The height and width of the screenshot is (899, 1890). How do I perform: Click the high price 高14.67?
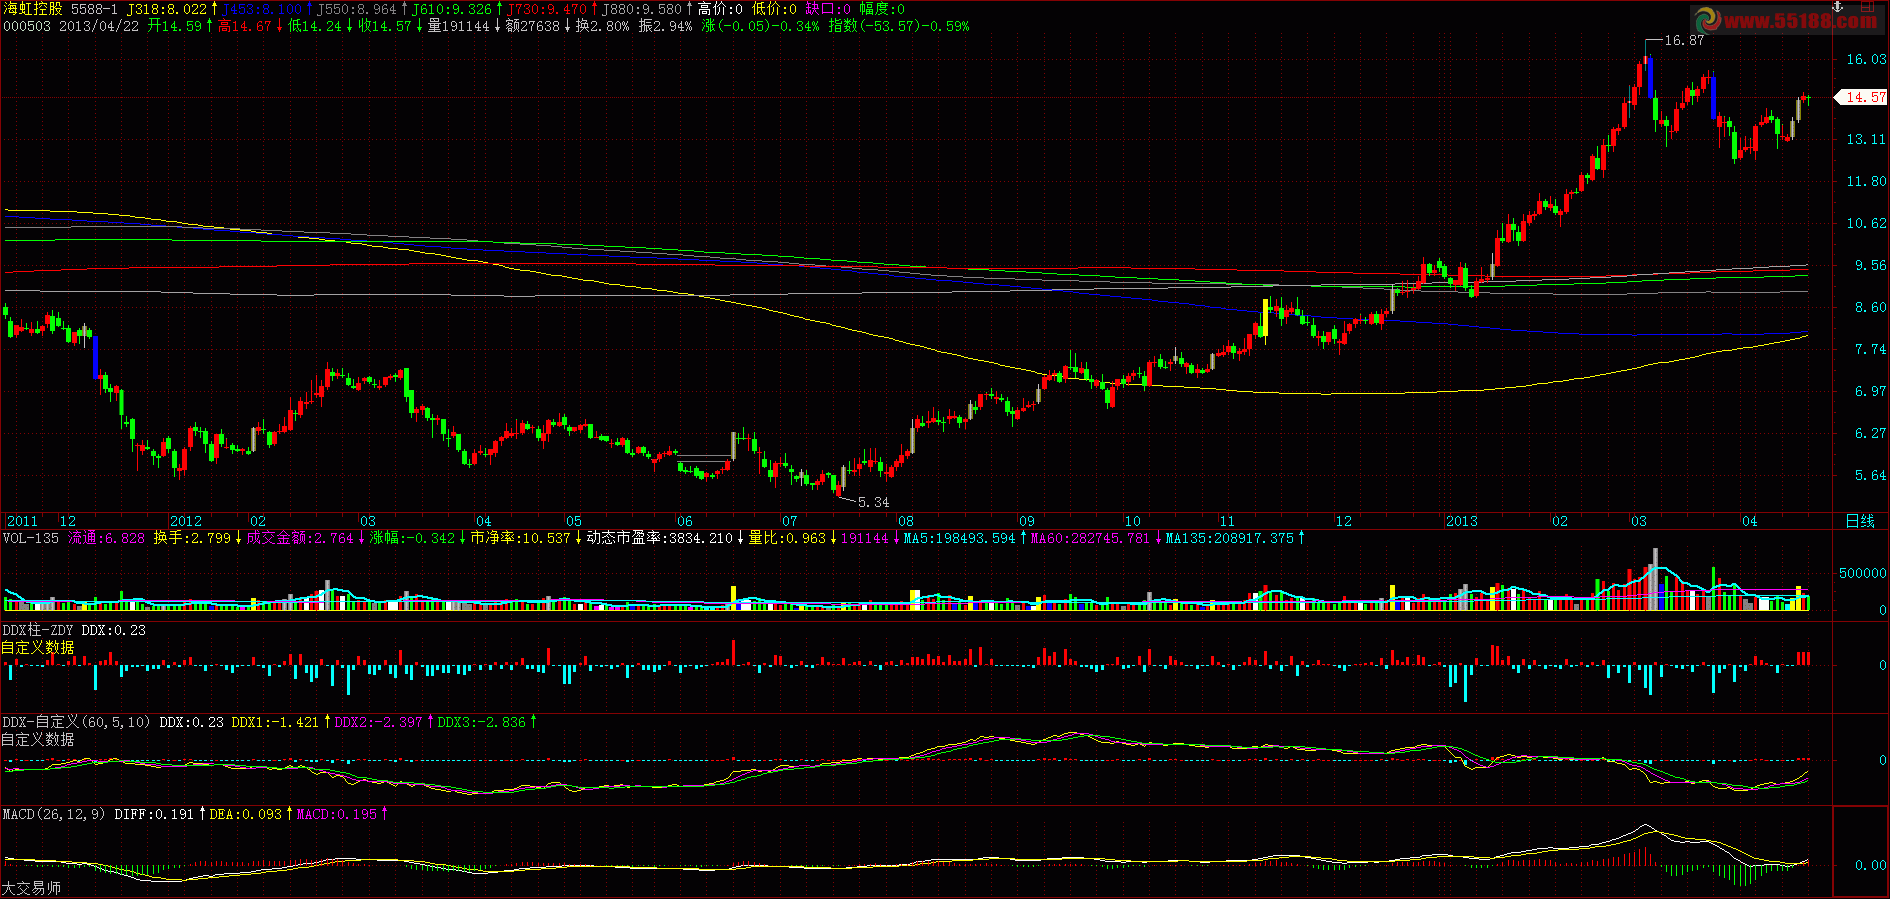(x=245, y=26)
